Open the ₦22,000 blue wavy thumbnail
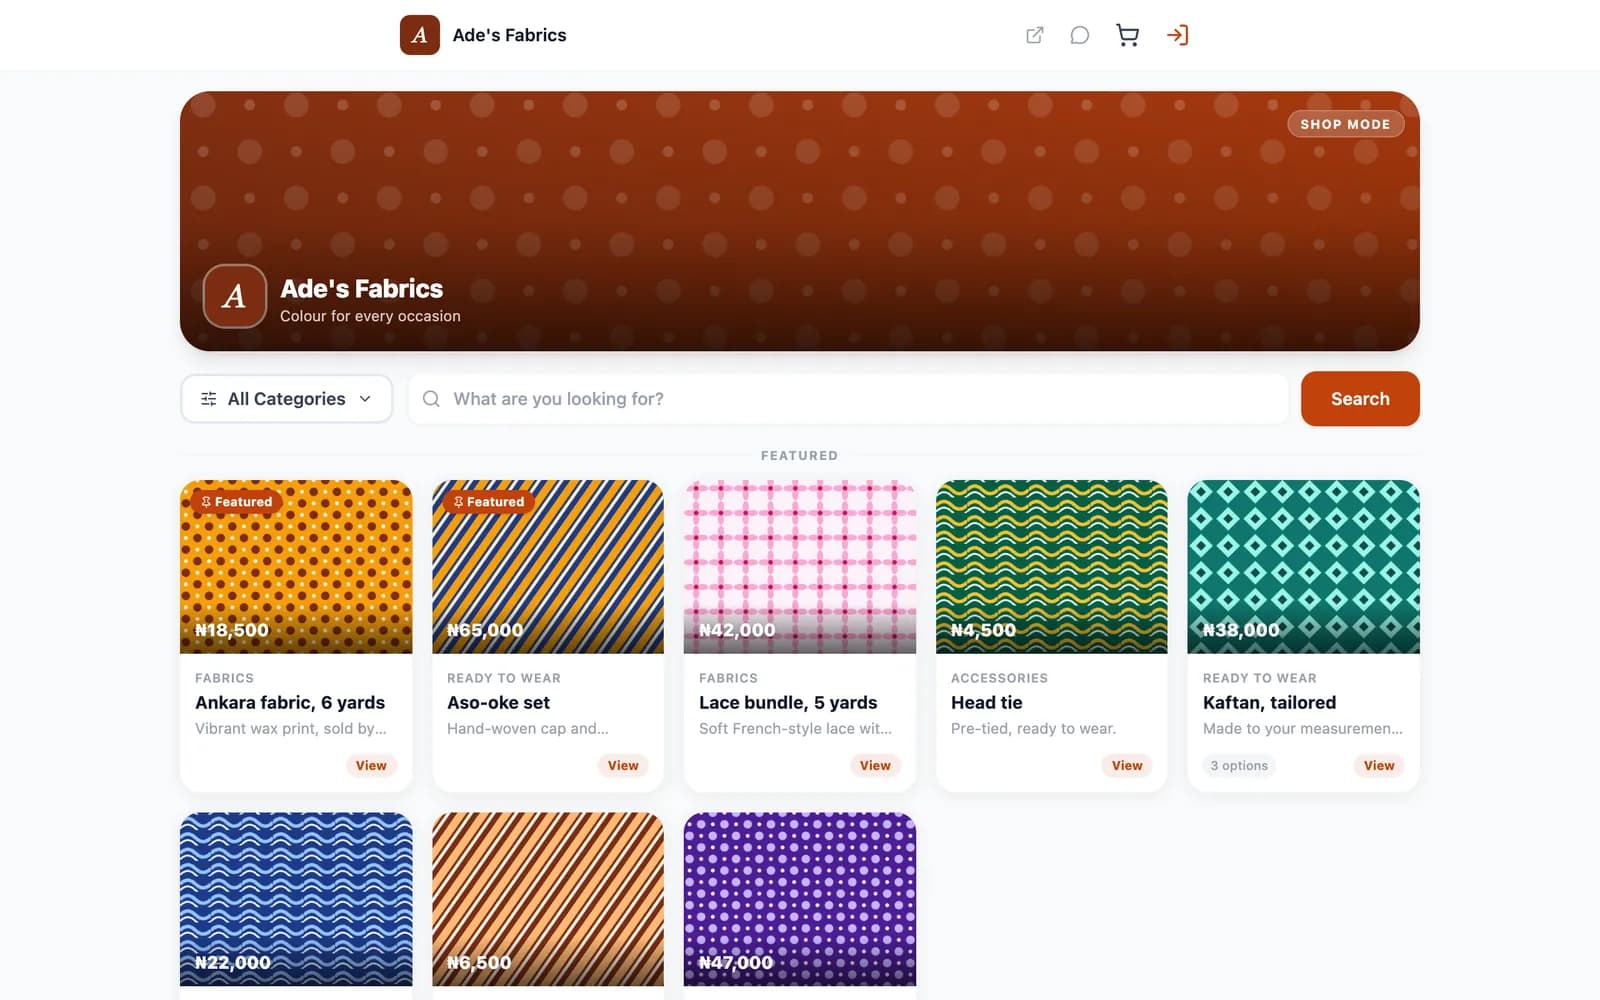 296,899
